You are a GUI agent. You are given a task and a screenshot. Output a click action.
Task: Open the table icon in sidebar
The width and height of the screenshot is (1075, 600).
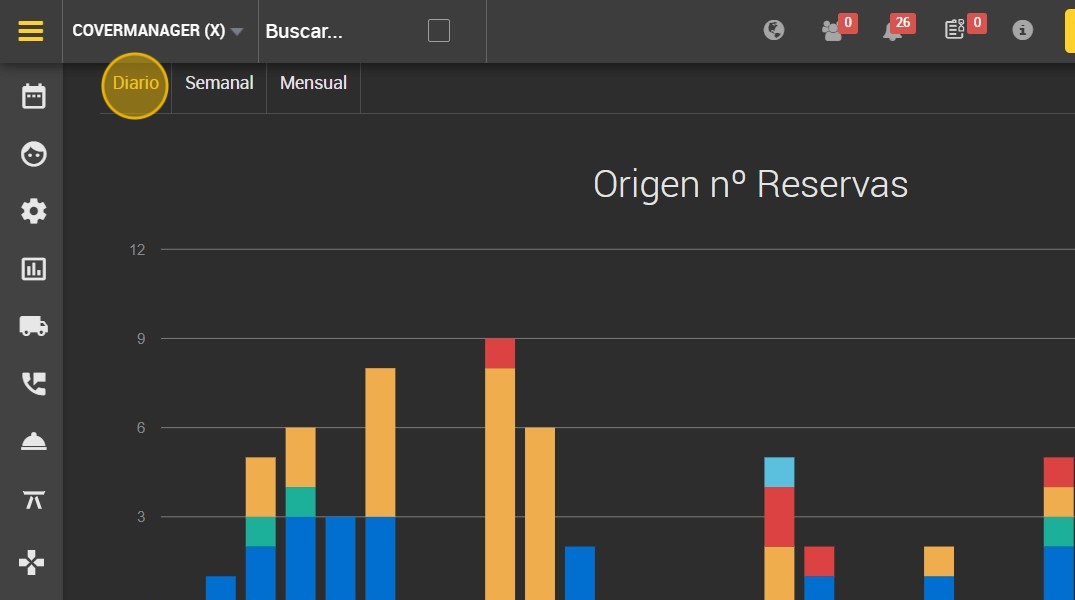[34, 500]
